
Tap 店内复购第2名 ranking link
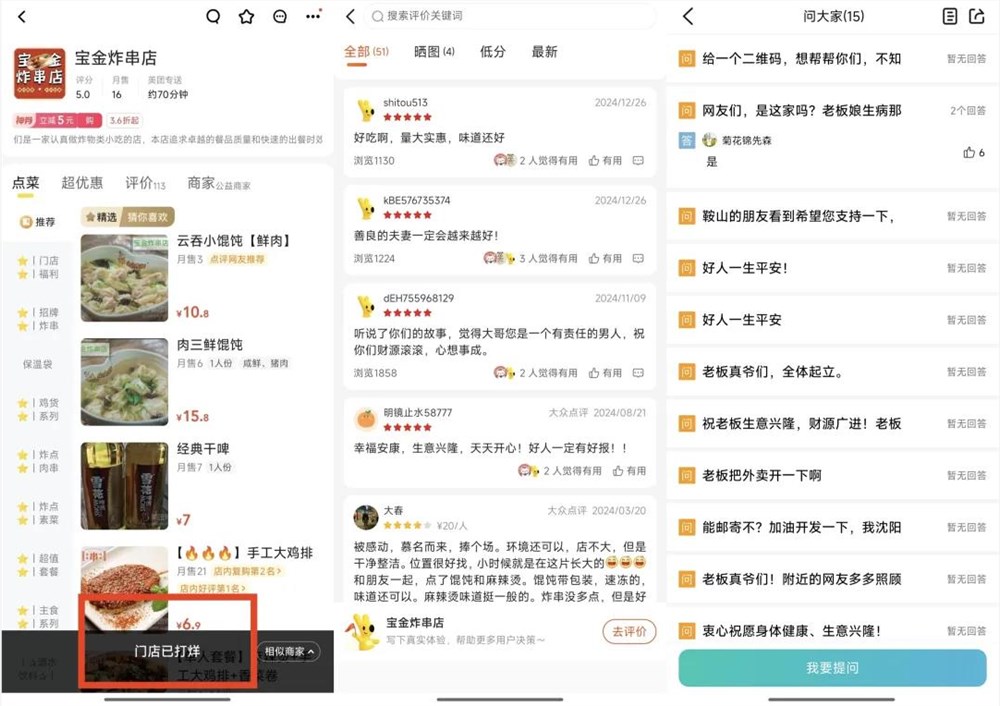[x=247, y=571]
